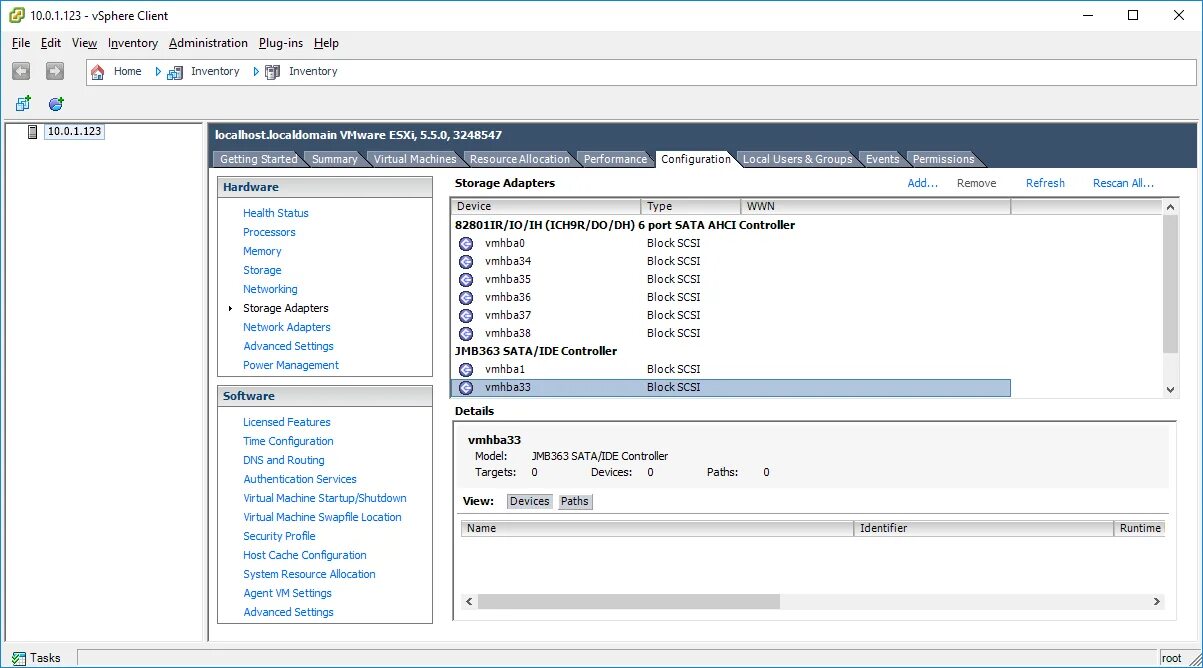1203x668 pixels.
Task: Click the Rescan All... link
Action: (x=1123, y=183)
